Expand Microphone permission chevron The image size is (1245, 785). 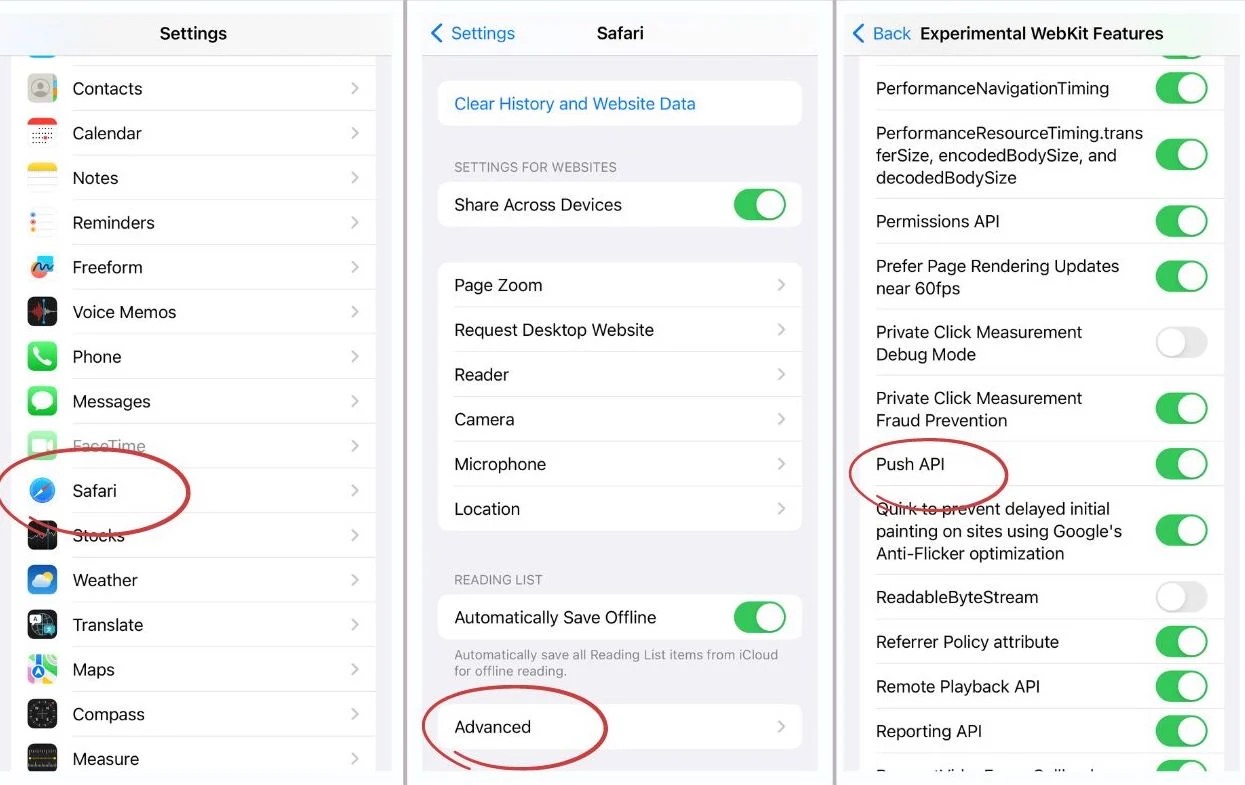pos(781,464)
